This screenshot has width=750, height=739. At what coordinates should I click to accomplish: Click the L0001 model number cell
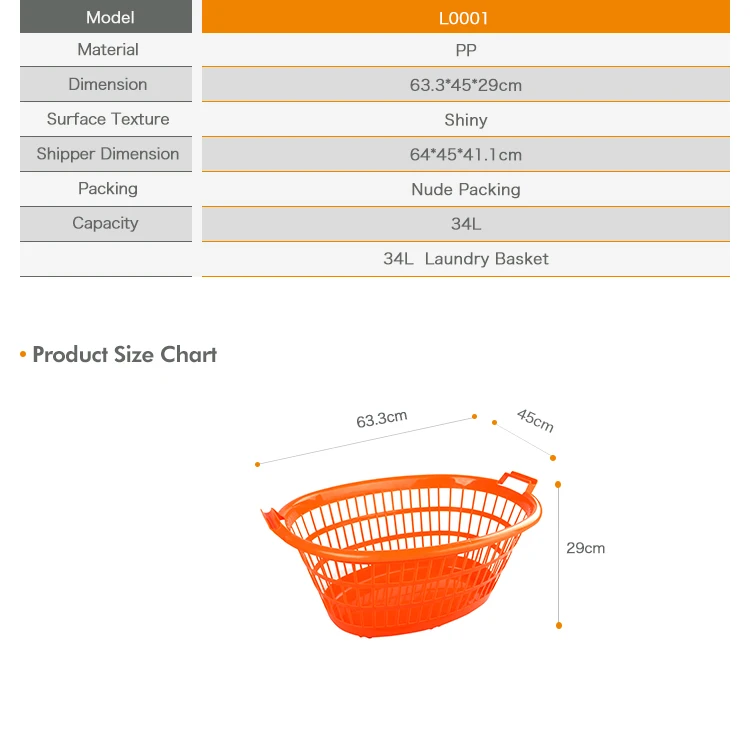pos(465,17)
